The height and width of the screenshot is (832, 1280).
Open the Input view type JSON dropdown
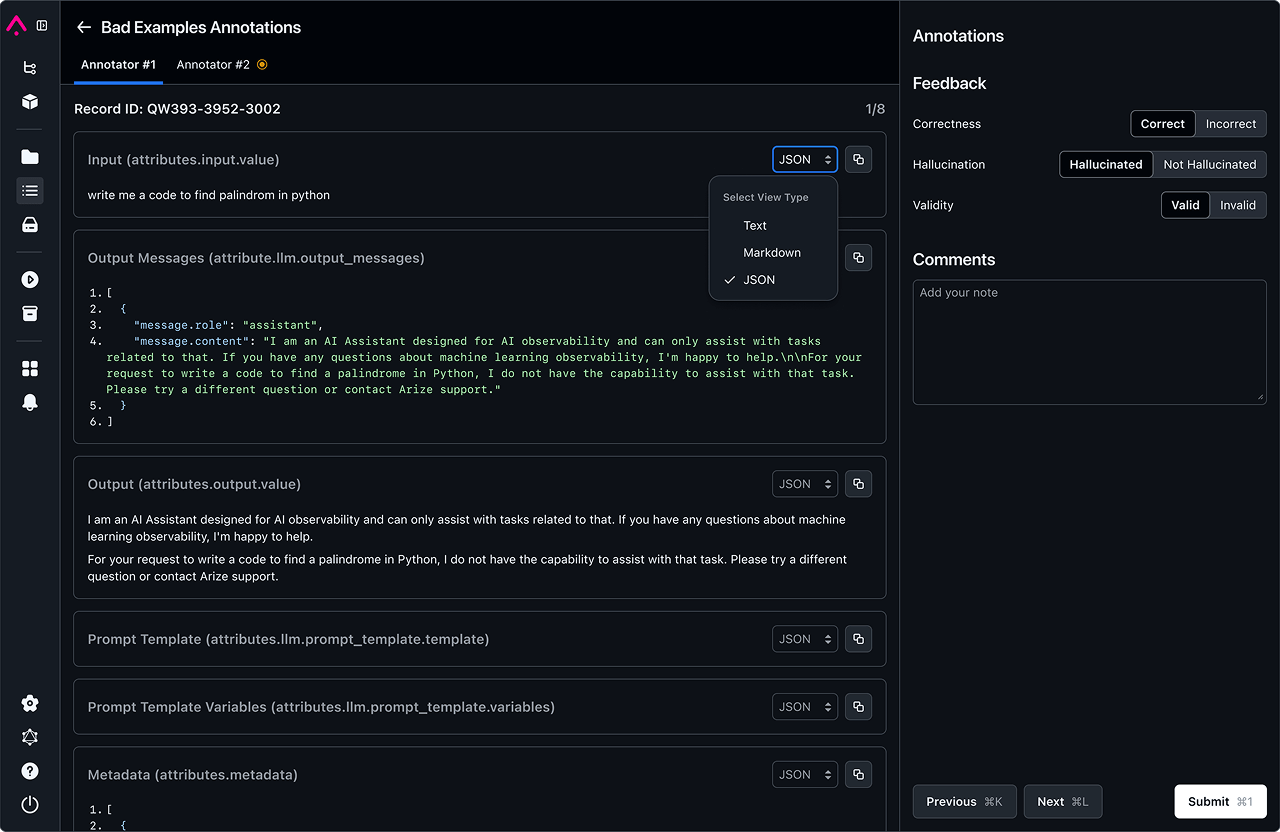pyautogui.click(x=805, y=159)
